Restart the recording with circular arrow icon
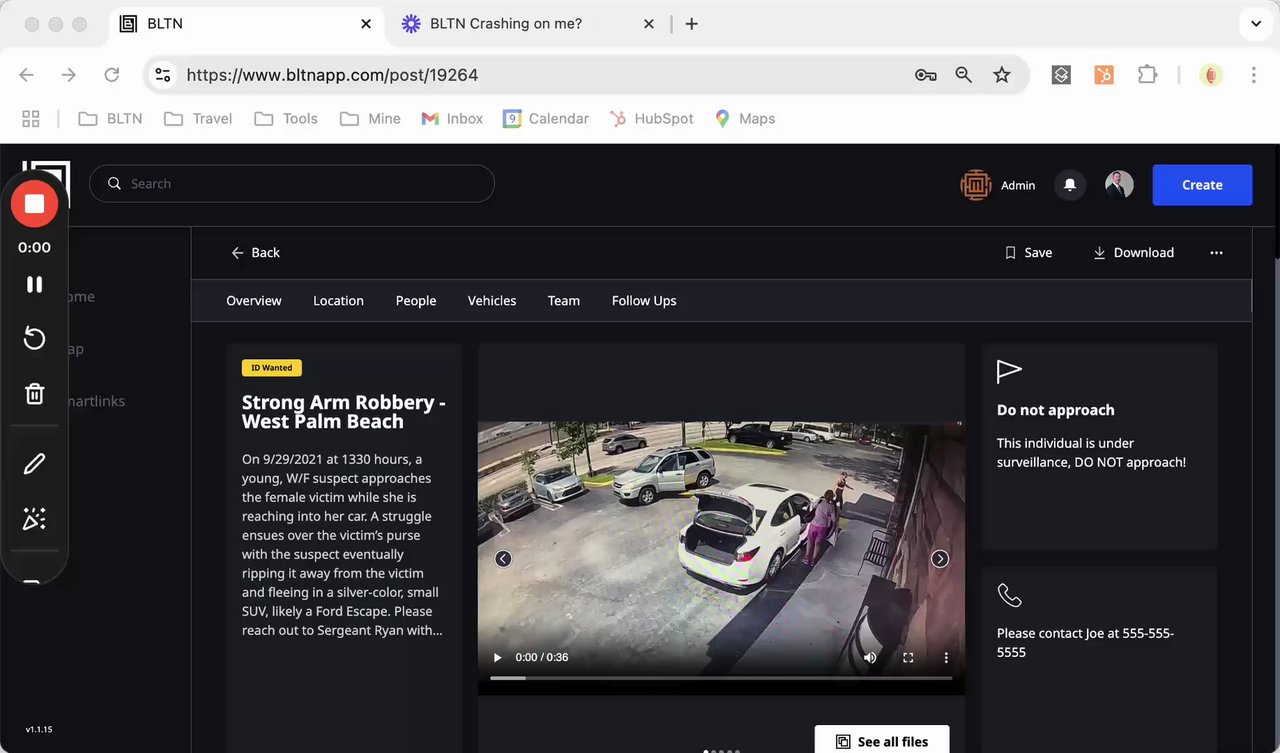Screen dimensions: 1280x753 pos(34,338)
